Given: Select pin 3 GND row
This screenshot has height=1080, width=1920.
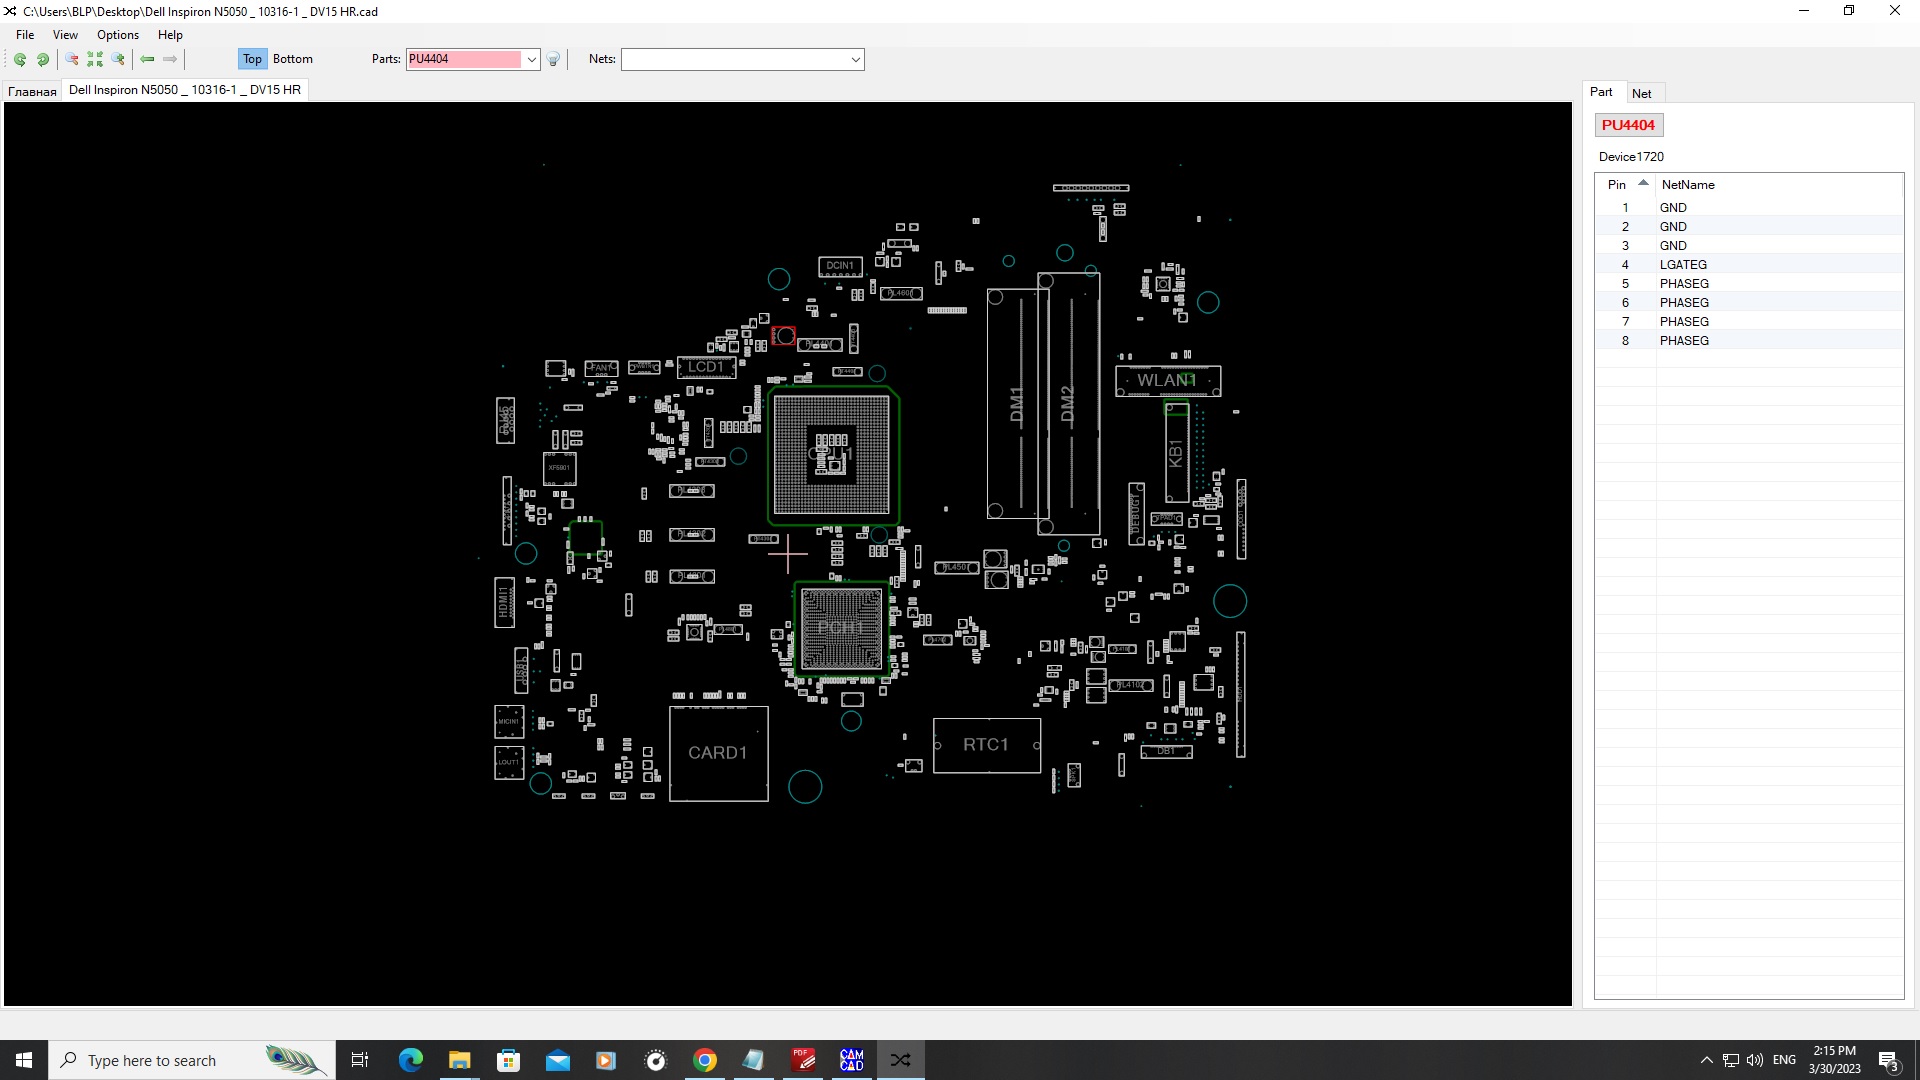Looking at the screenshot, I should [1749, 245].
